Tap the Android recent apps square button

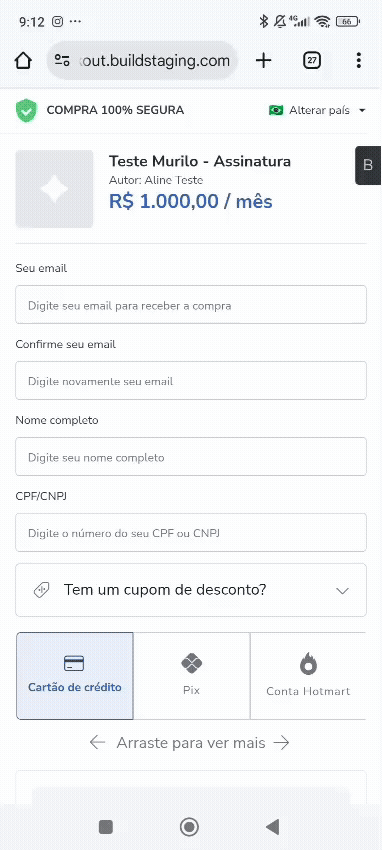click(106, 827)
